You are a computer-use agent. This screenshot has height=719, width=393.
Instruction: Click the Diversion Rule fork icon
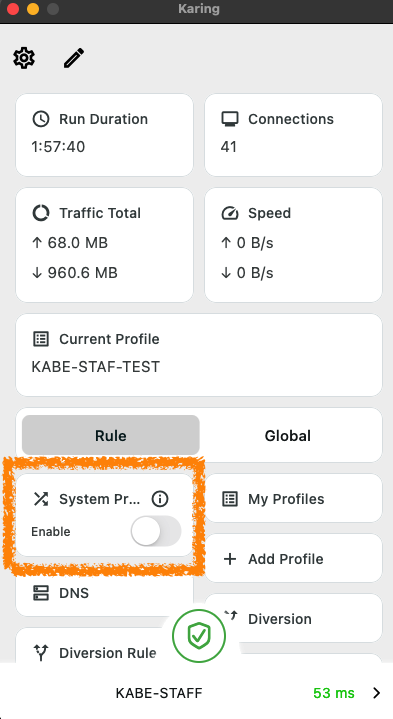click(41, 653)
